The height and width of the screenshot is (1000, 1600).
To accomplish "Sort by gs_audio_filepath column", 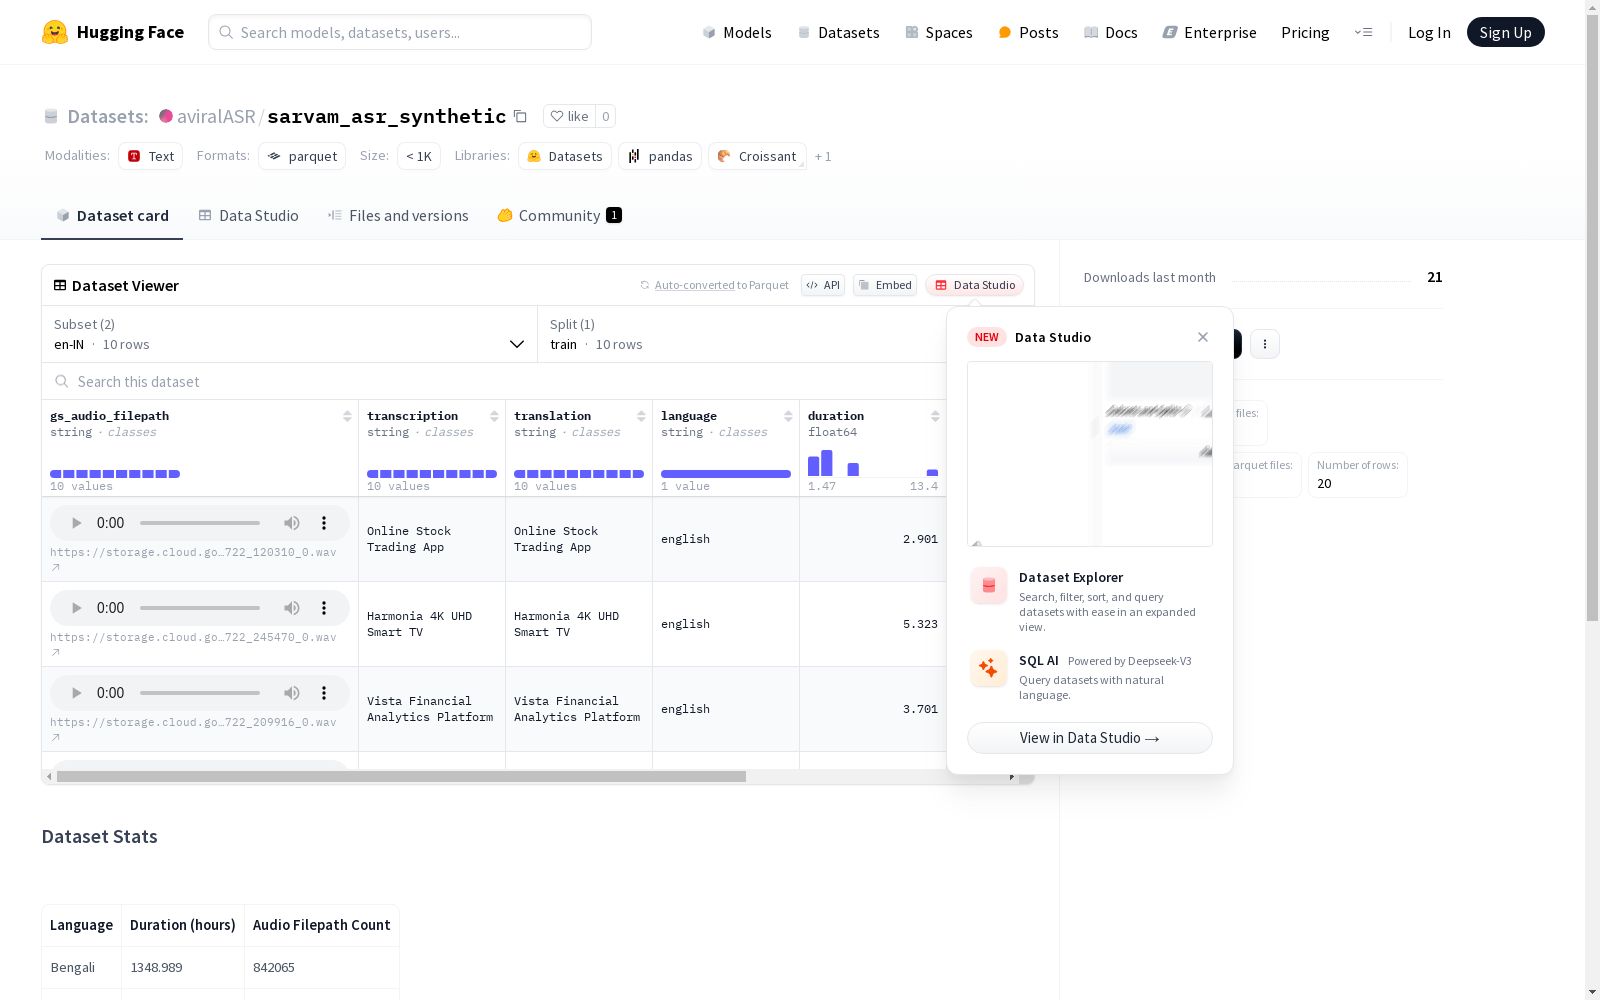I will pyautogui.click(x=347, y=416).
